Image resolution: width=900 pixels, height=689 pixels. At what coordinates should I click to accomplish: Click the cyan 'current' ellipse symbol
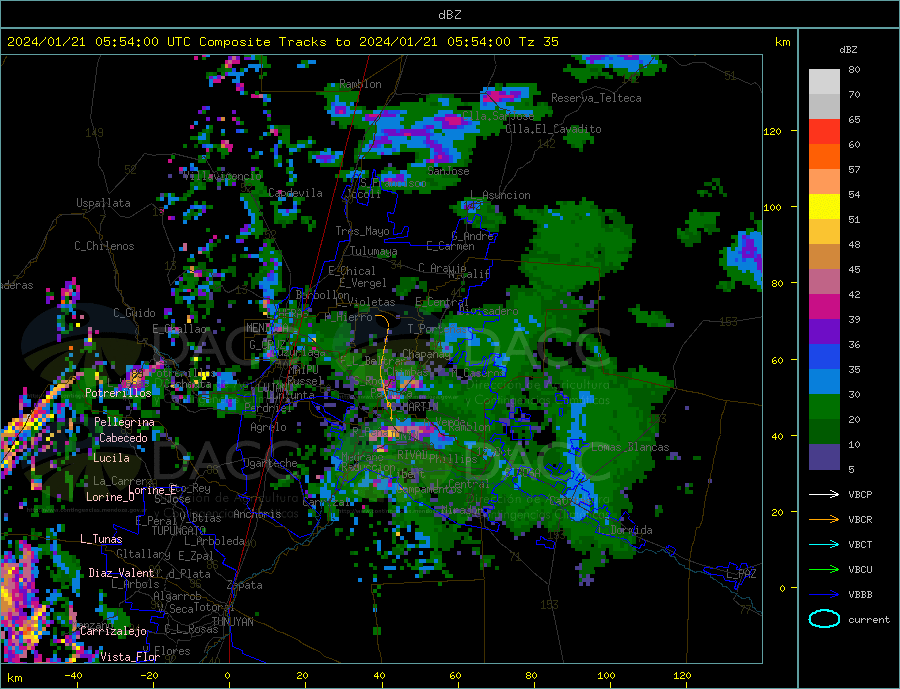coord(824,619)
